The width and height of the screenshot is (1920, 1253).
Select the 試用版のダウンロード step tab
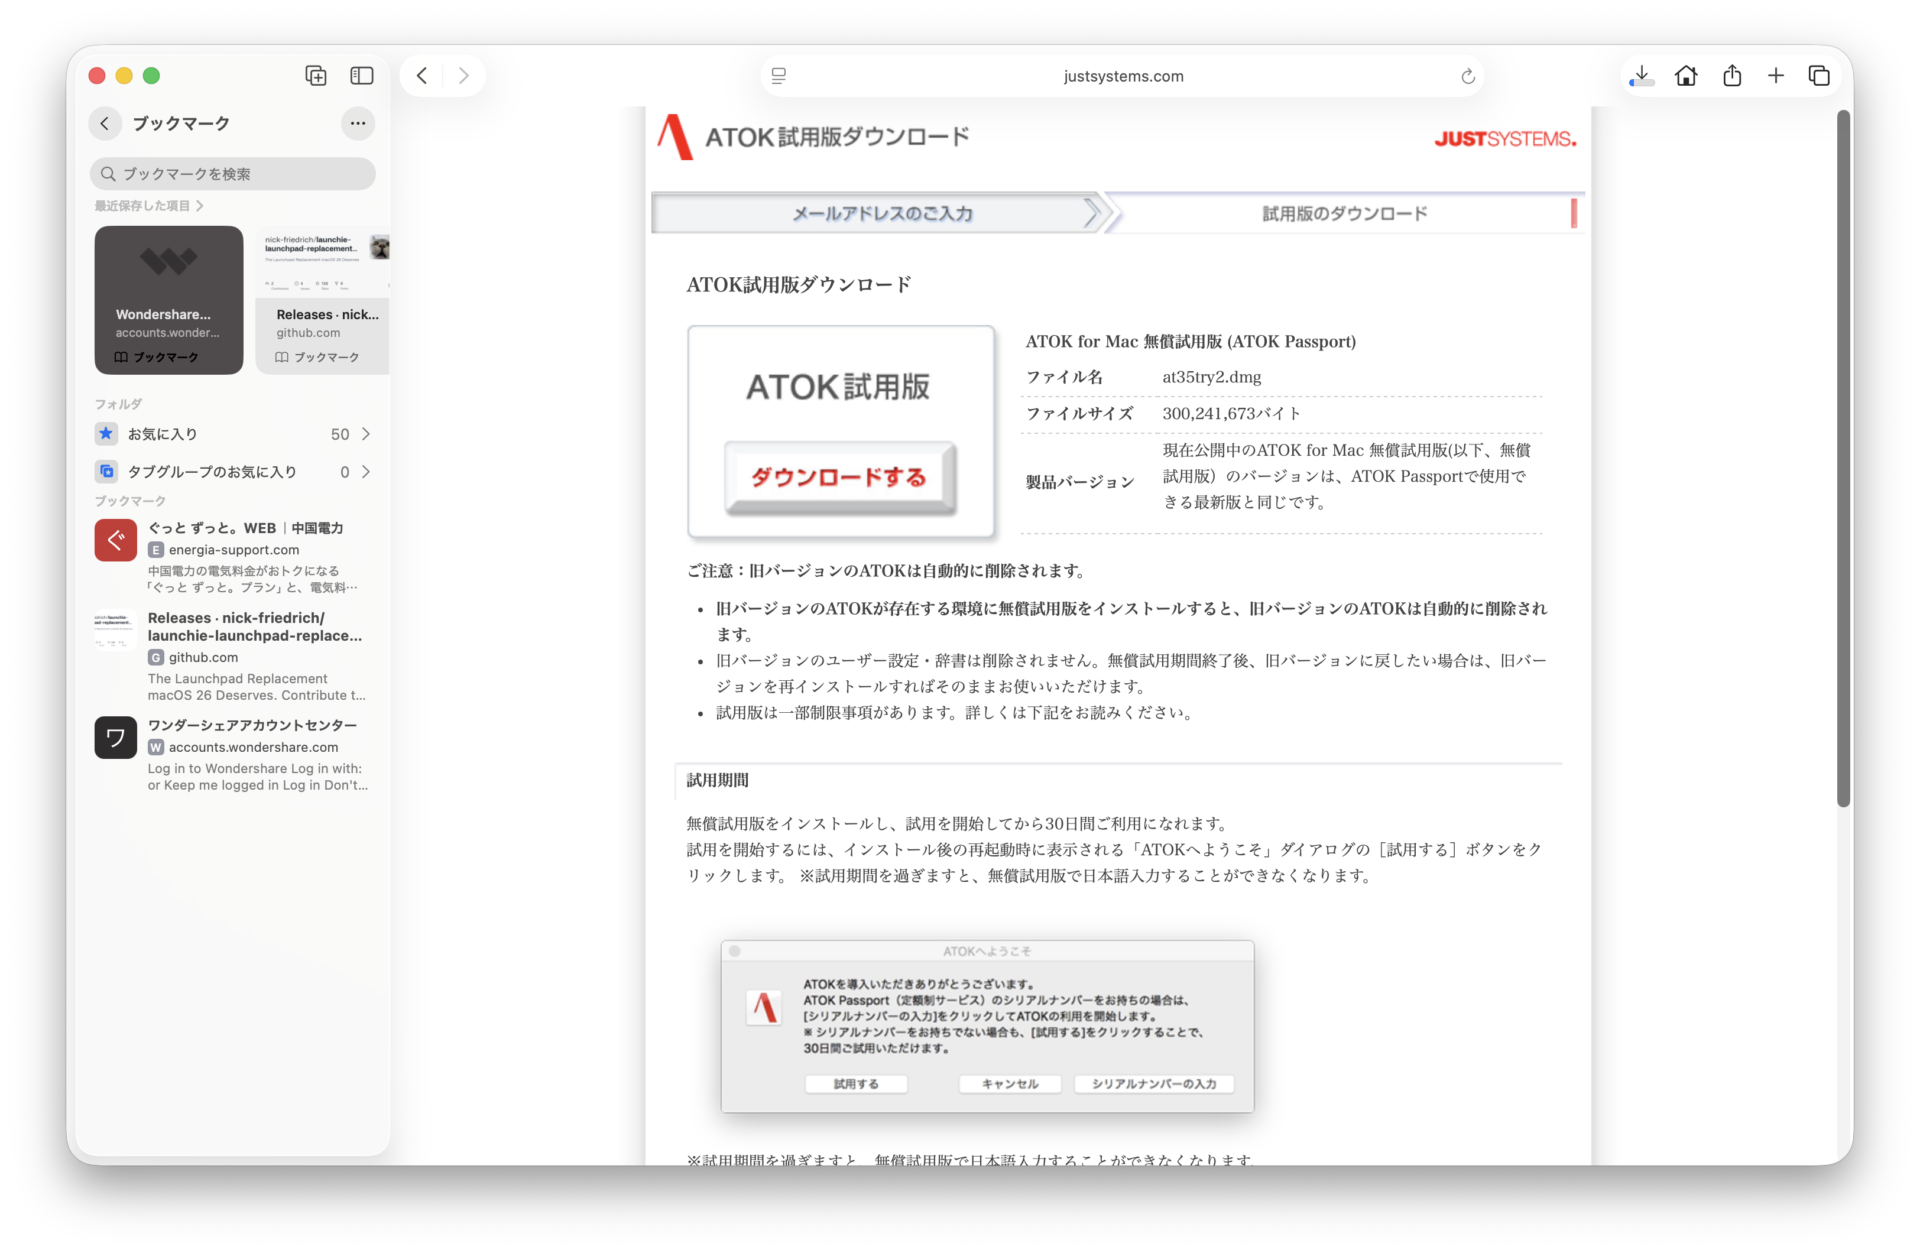pyautogui.click(x=1344, y=213)
